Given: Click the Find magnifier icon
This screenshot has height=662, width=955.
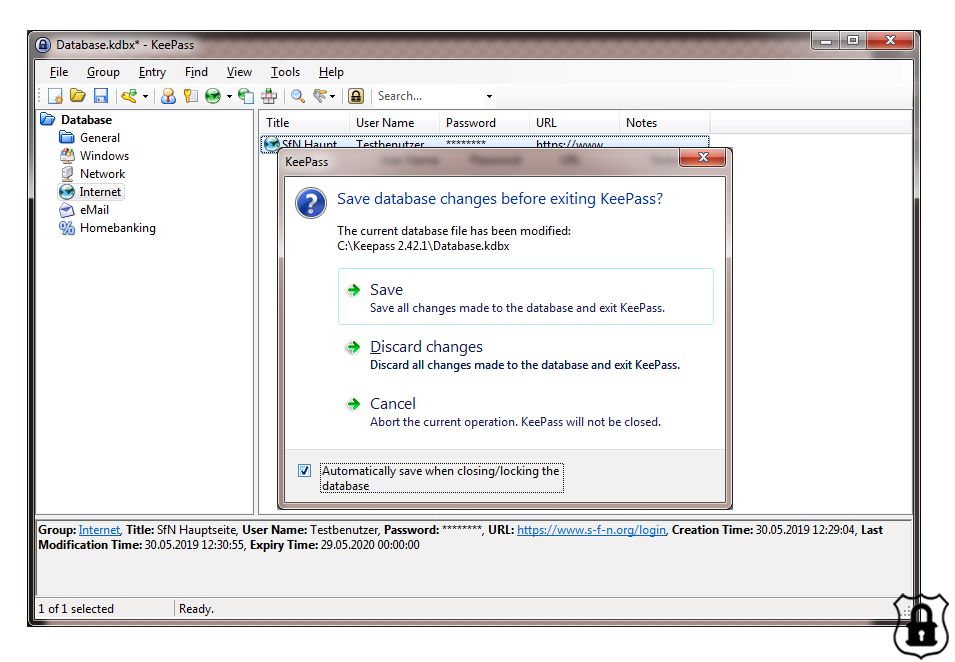Looking at the screenshot, I should coord(297,96).
